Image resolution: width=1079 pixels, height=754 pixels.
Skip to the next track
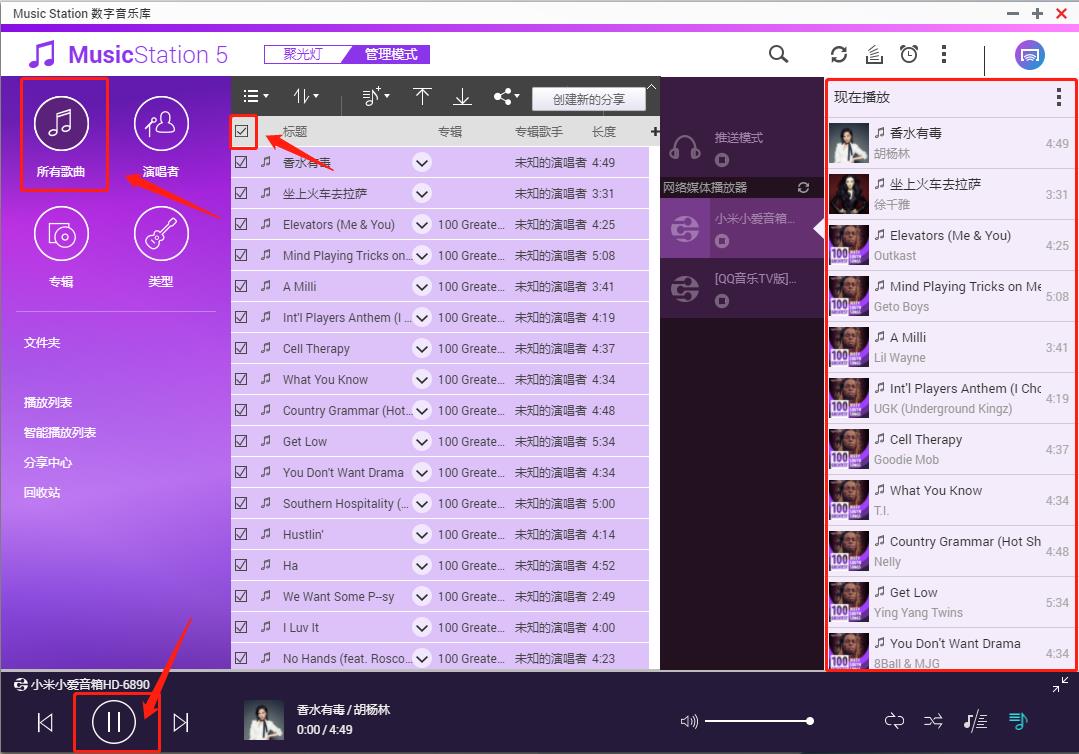click(x=181, y=722)
